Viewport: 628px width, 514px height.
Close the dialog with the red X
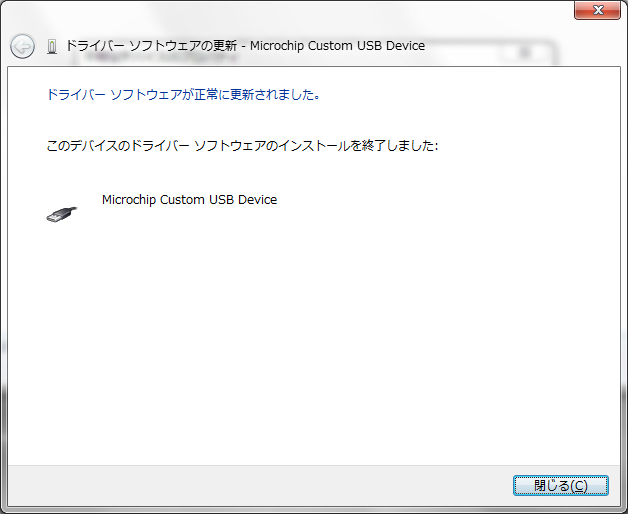(598, 10)
